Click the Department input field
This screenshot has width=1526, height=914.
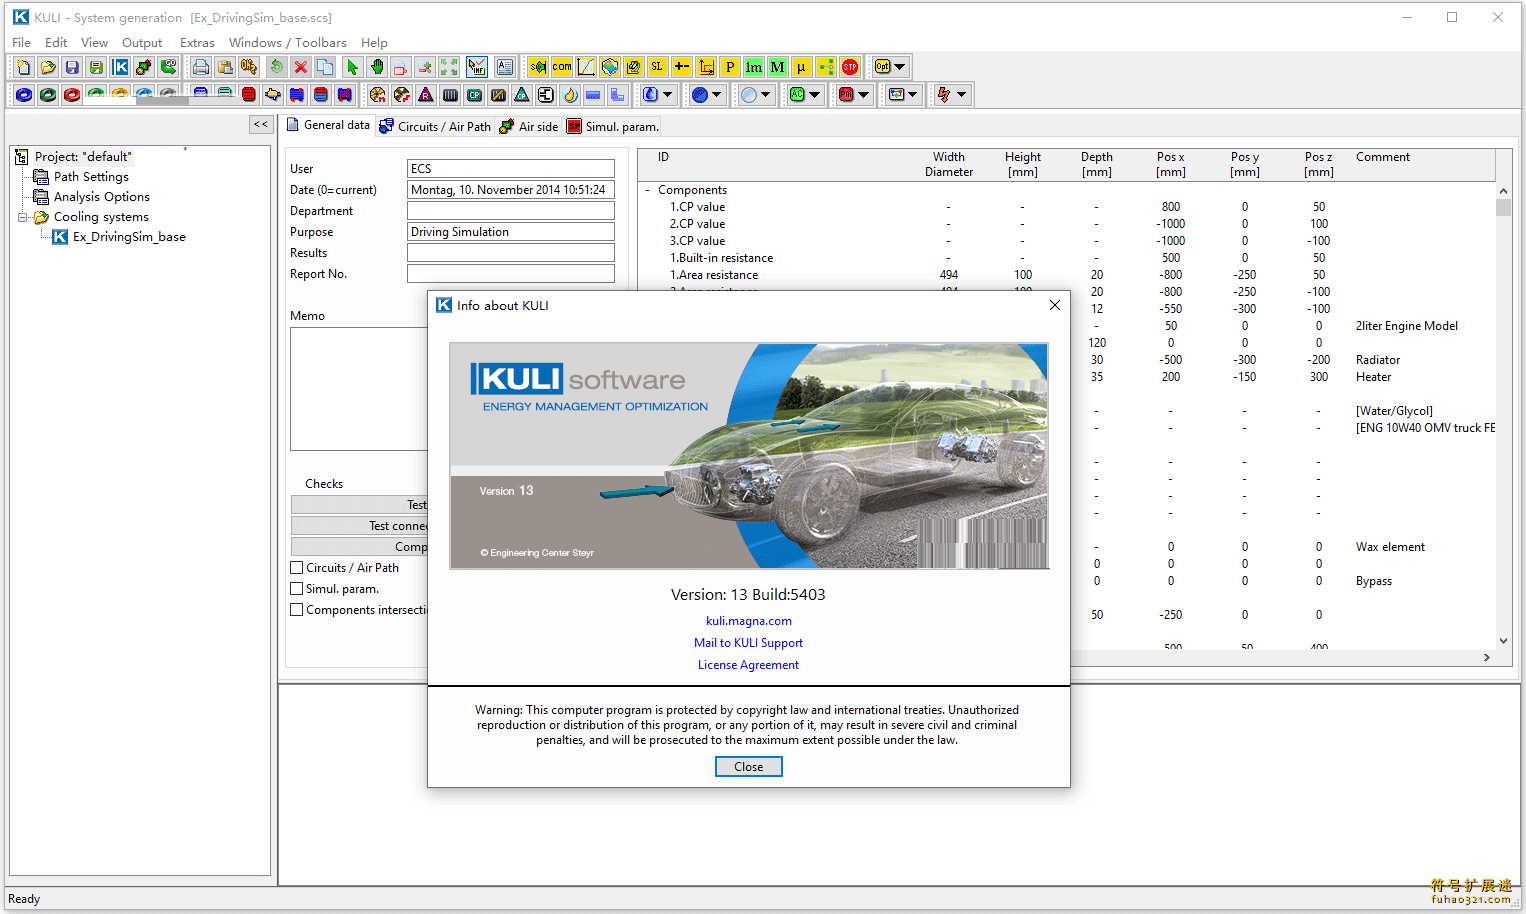511,211
